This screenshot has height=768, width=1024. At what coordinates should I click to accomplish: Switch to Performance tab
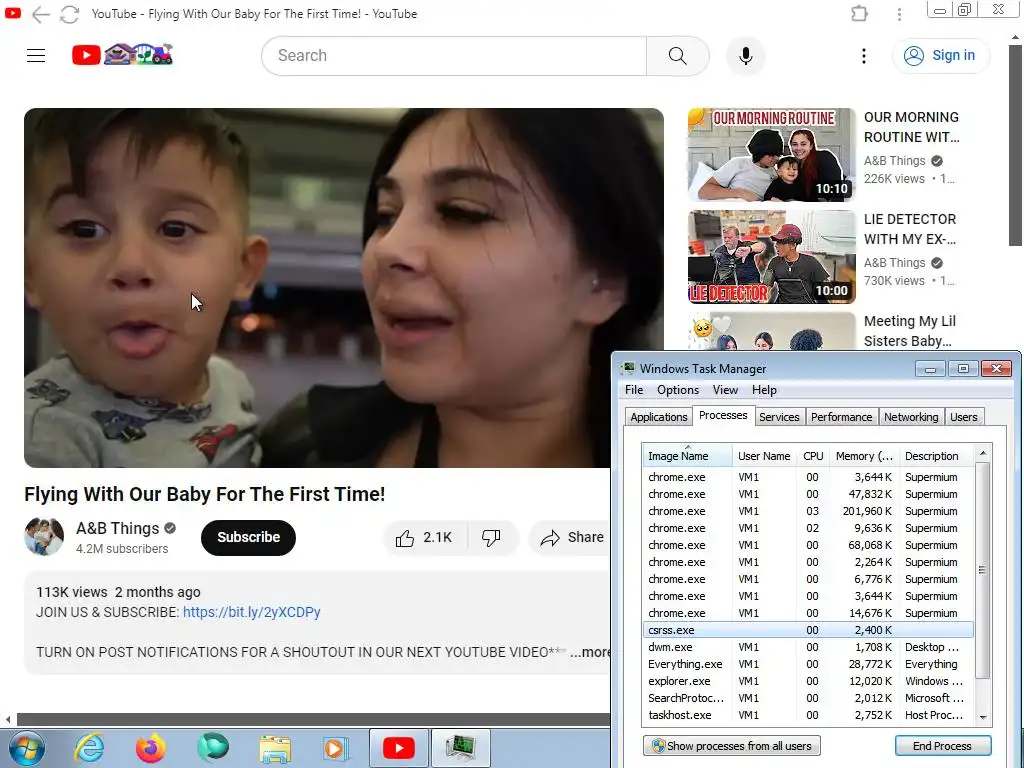[x=841, y=417]
